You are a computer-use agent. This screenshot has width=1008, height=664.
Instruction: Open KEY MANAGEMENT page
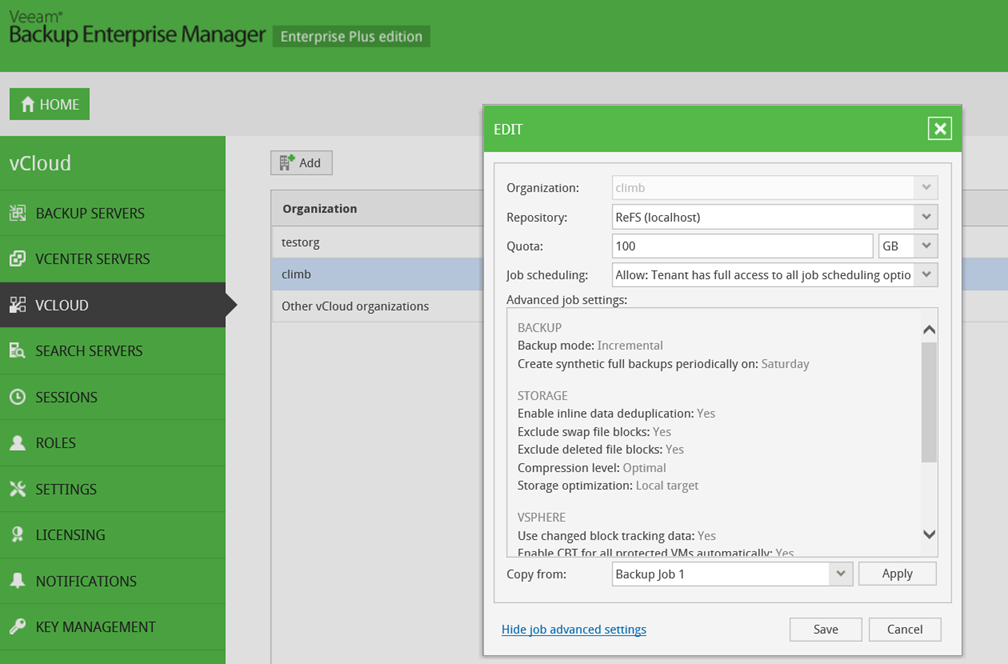tap(112, 627)
